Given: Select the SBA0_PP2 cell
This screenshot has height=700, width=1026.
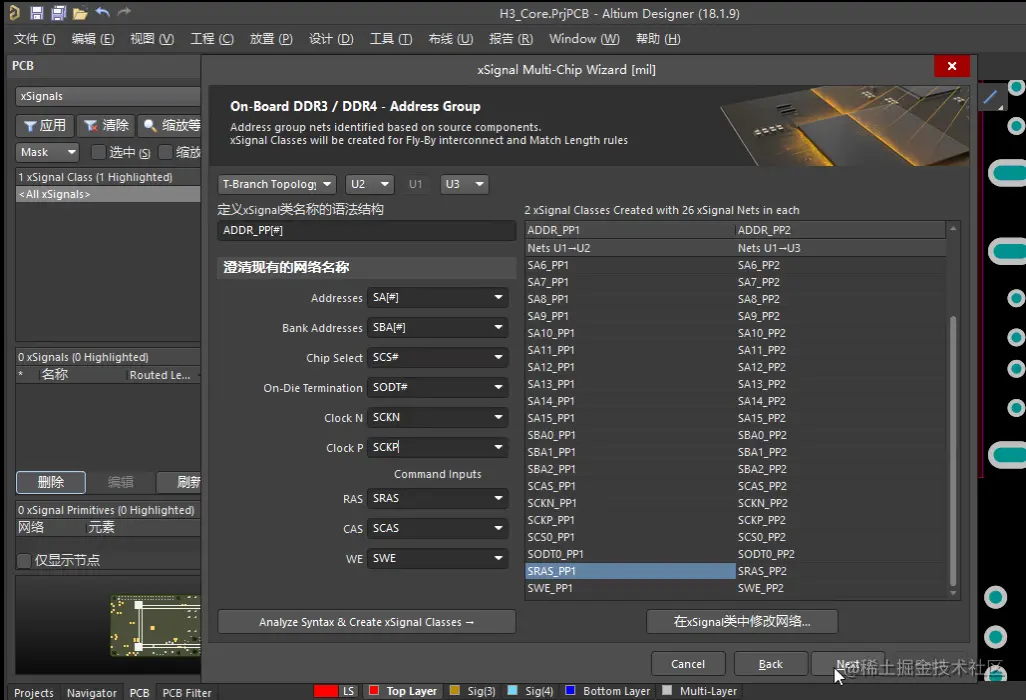Looking at the screenshot, I should pos(841,435).
